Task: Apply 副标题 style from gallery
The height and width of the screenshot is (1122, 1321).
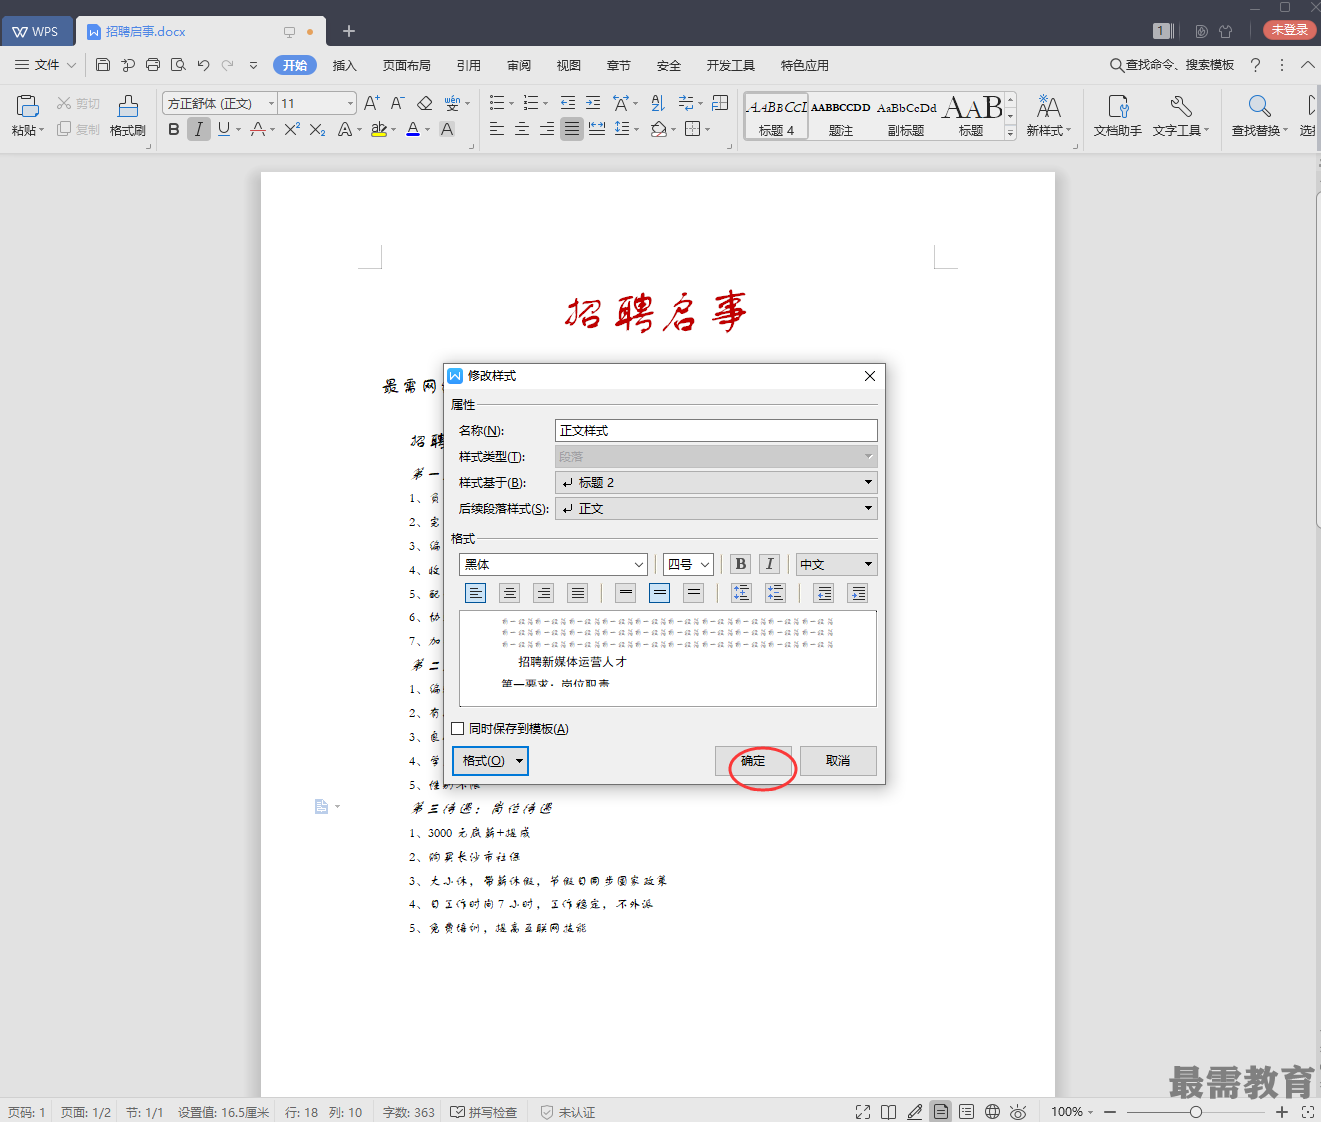Action: (906, 117)
